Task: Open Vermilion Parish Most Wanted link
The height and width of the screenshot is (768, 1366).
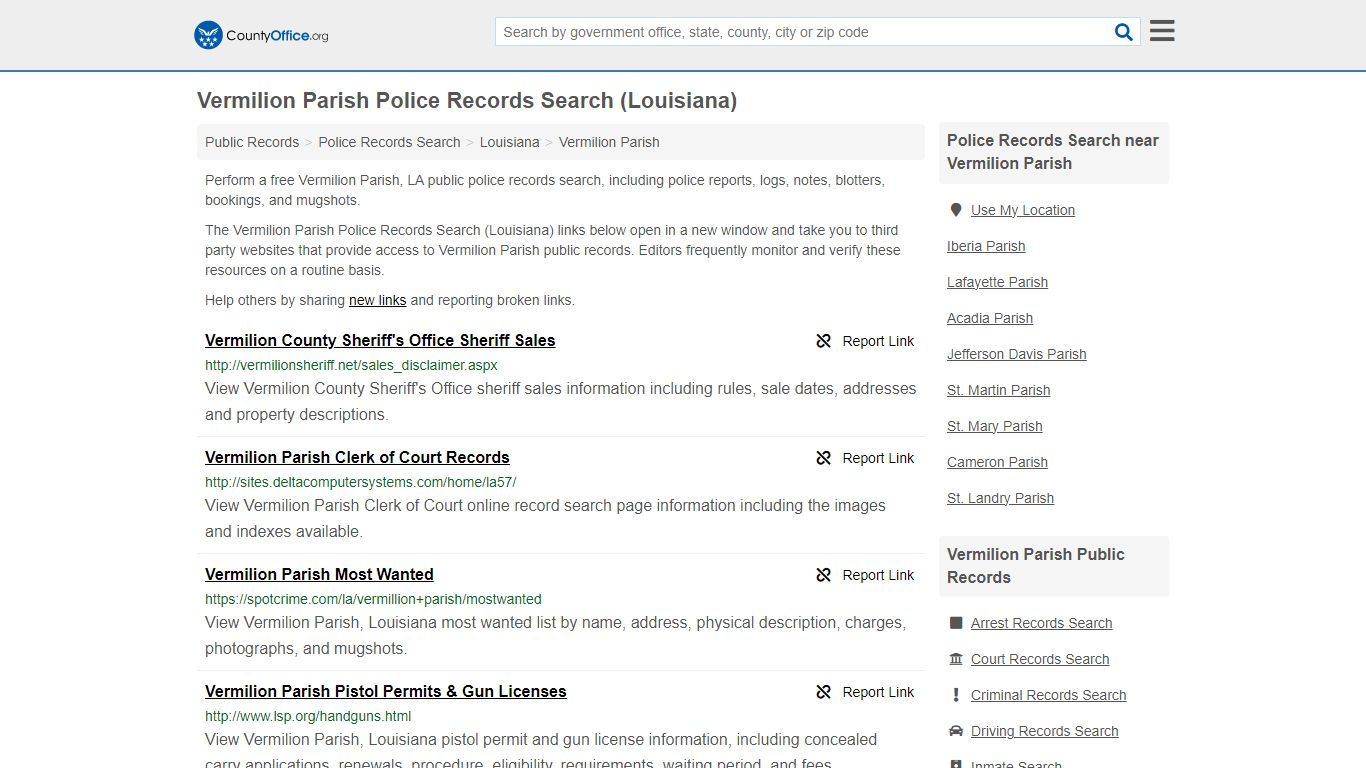Action: (319, 574)
